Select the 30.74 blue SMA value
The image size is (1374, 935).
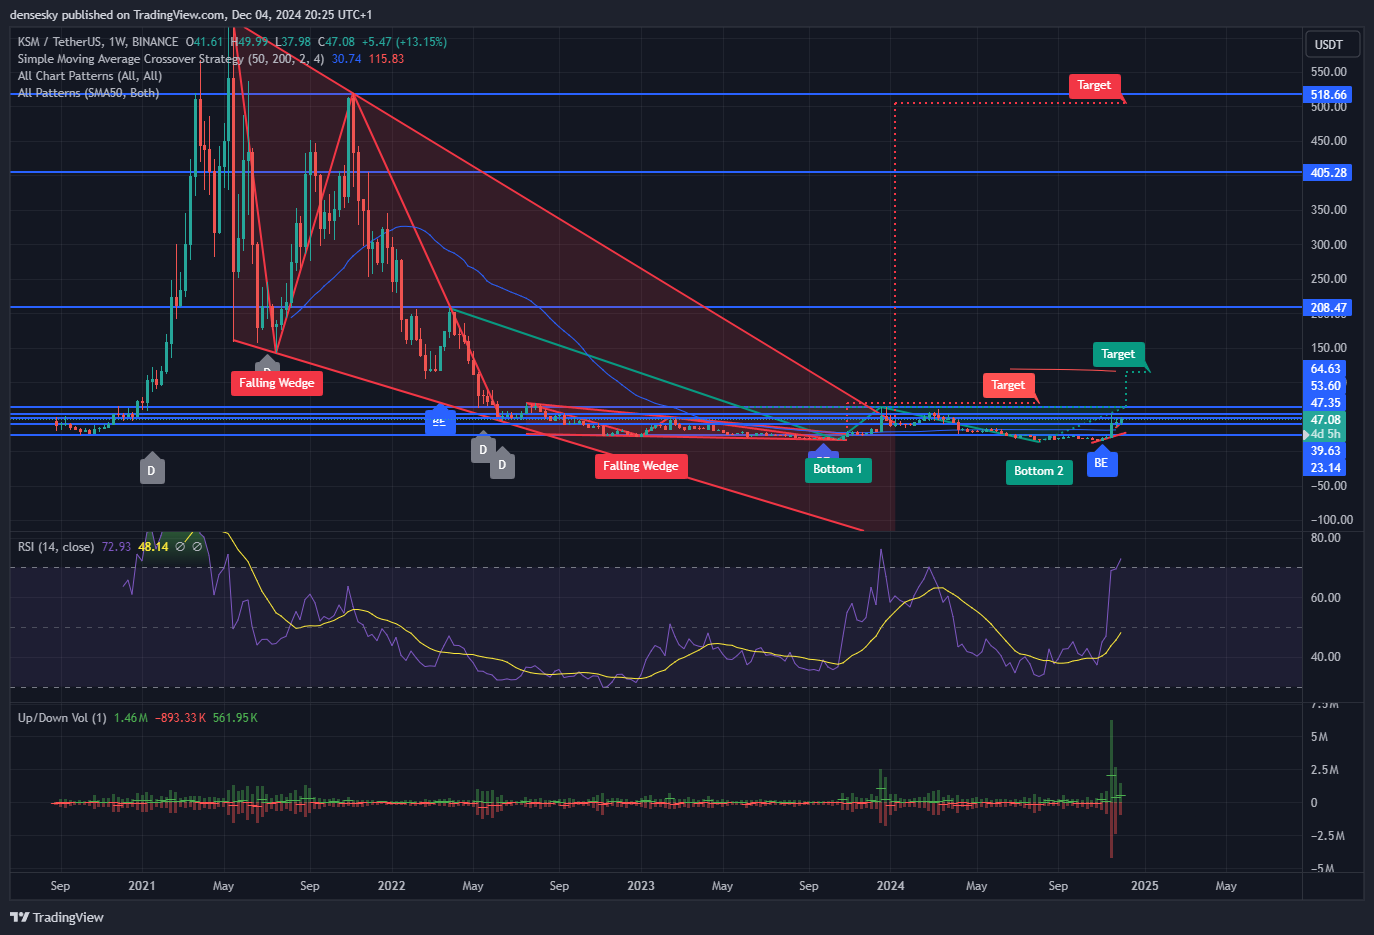pos(346,59)
